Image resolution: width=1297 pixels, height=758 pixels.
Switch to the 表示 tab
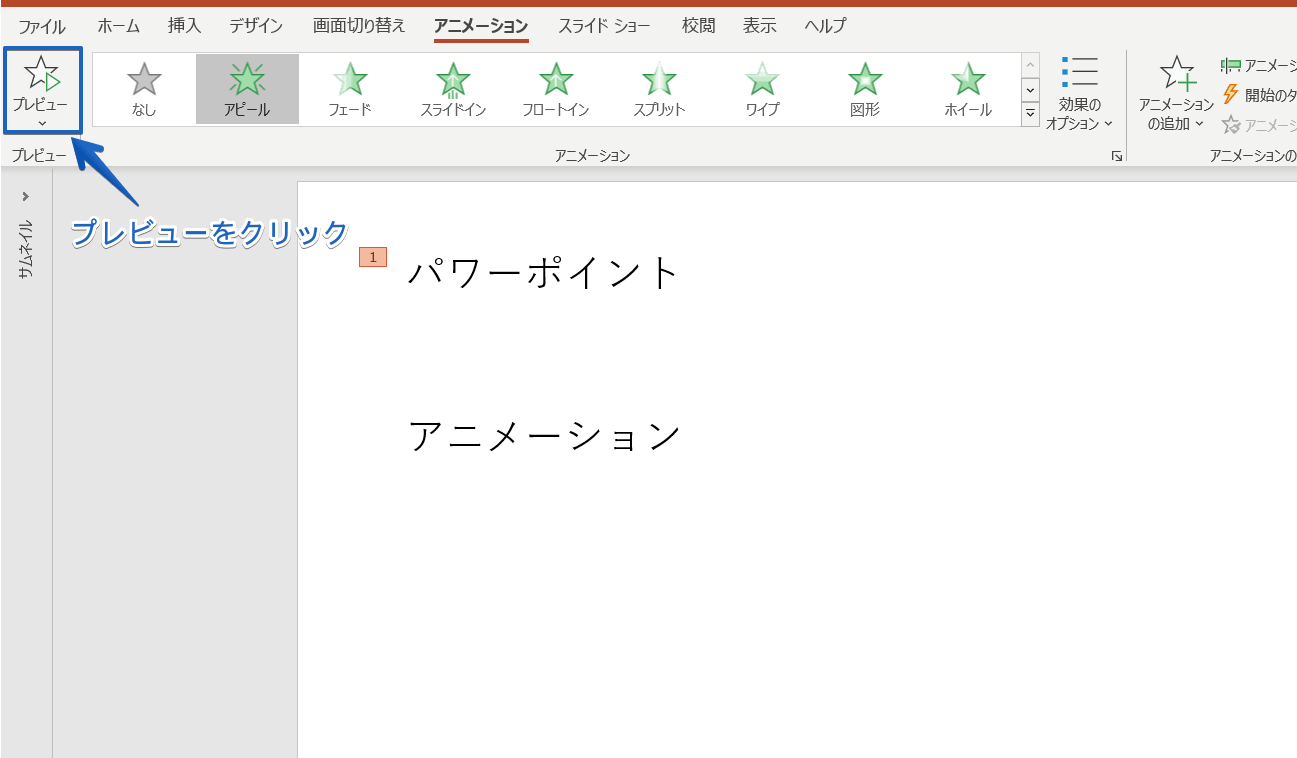[760, 26]
